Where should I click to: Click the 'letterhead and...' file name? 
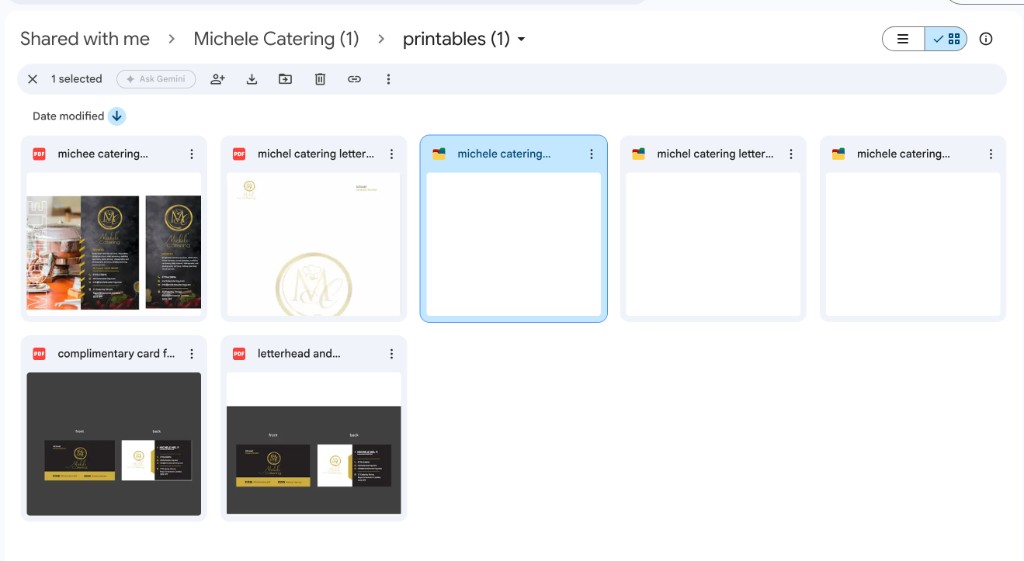point(298,354)
